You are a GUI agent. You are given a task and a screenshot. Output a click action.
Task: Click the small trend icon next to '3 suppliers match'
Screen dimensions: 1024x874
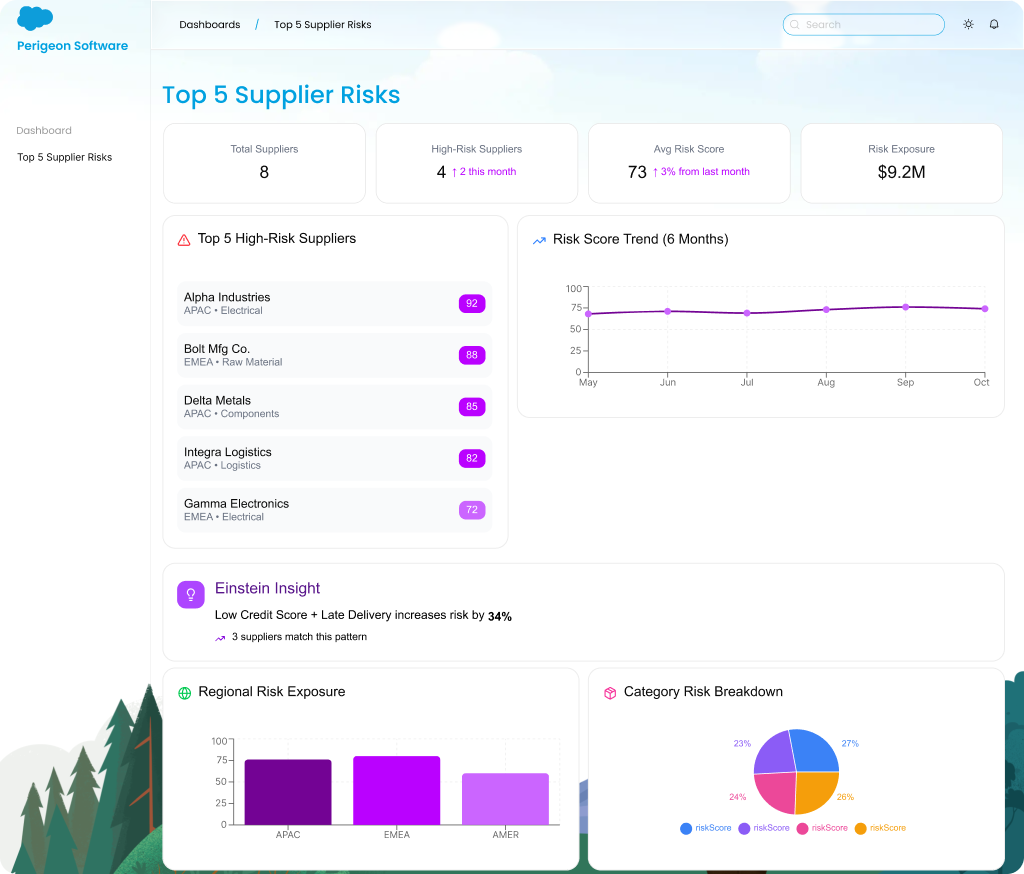pos(220,637)
